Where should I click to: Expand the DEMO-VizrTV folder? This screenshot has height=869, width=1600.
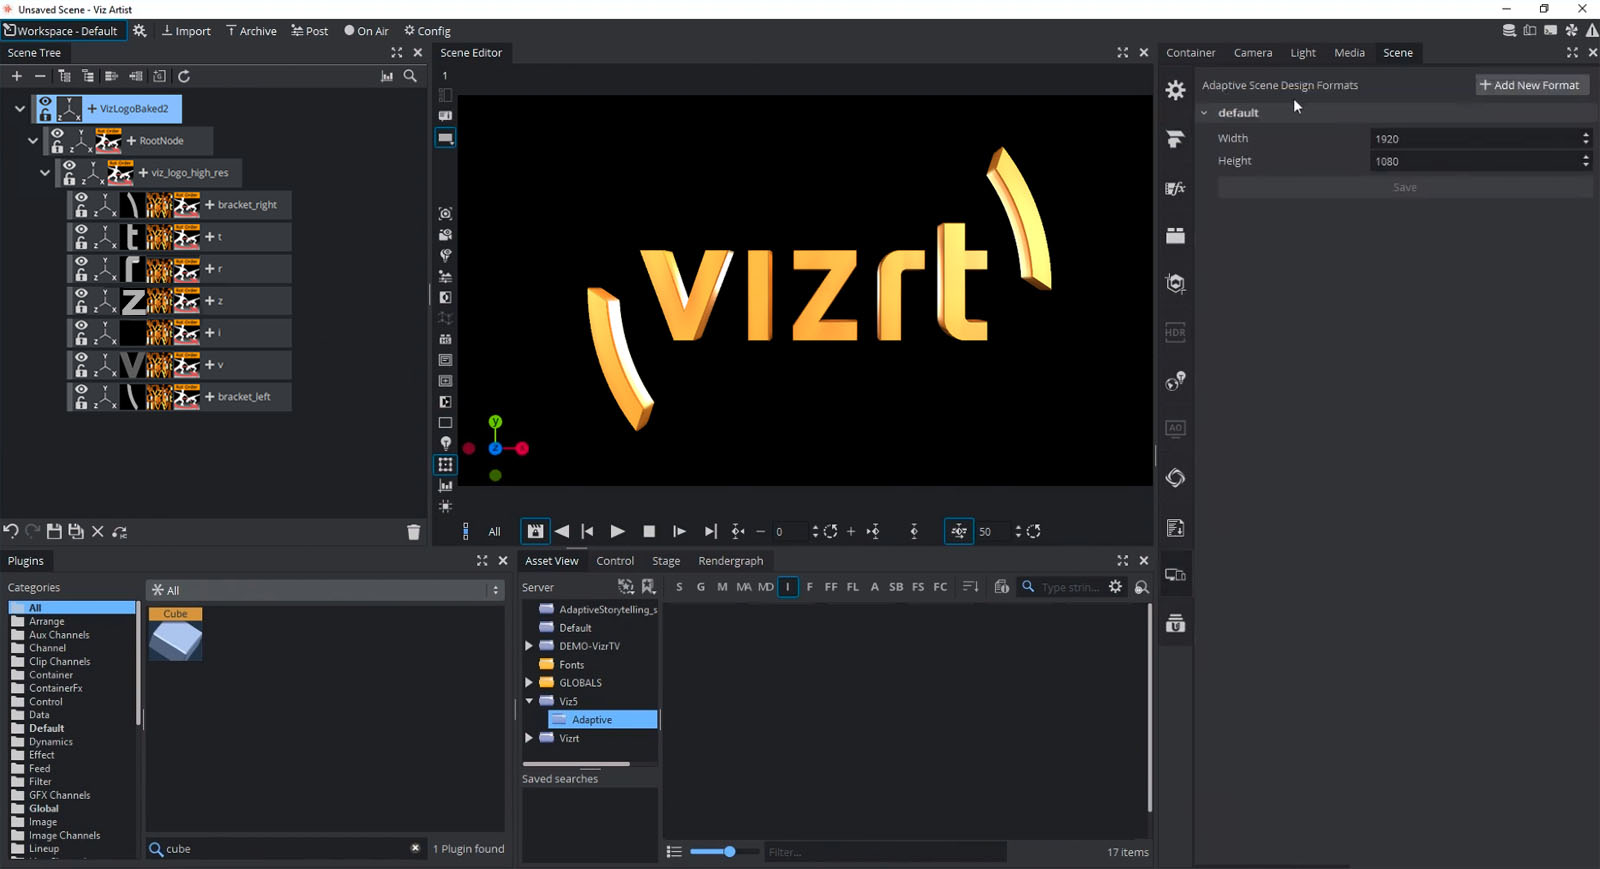529,646
